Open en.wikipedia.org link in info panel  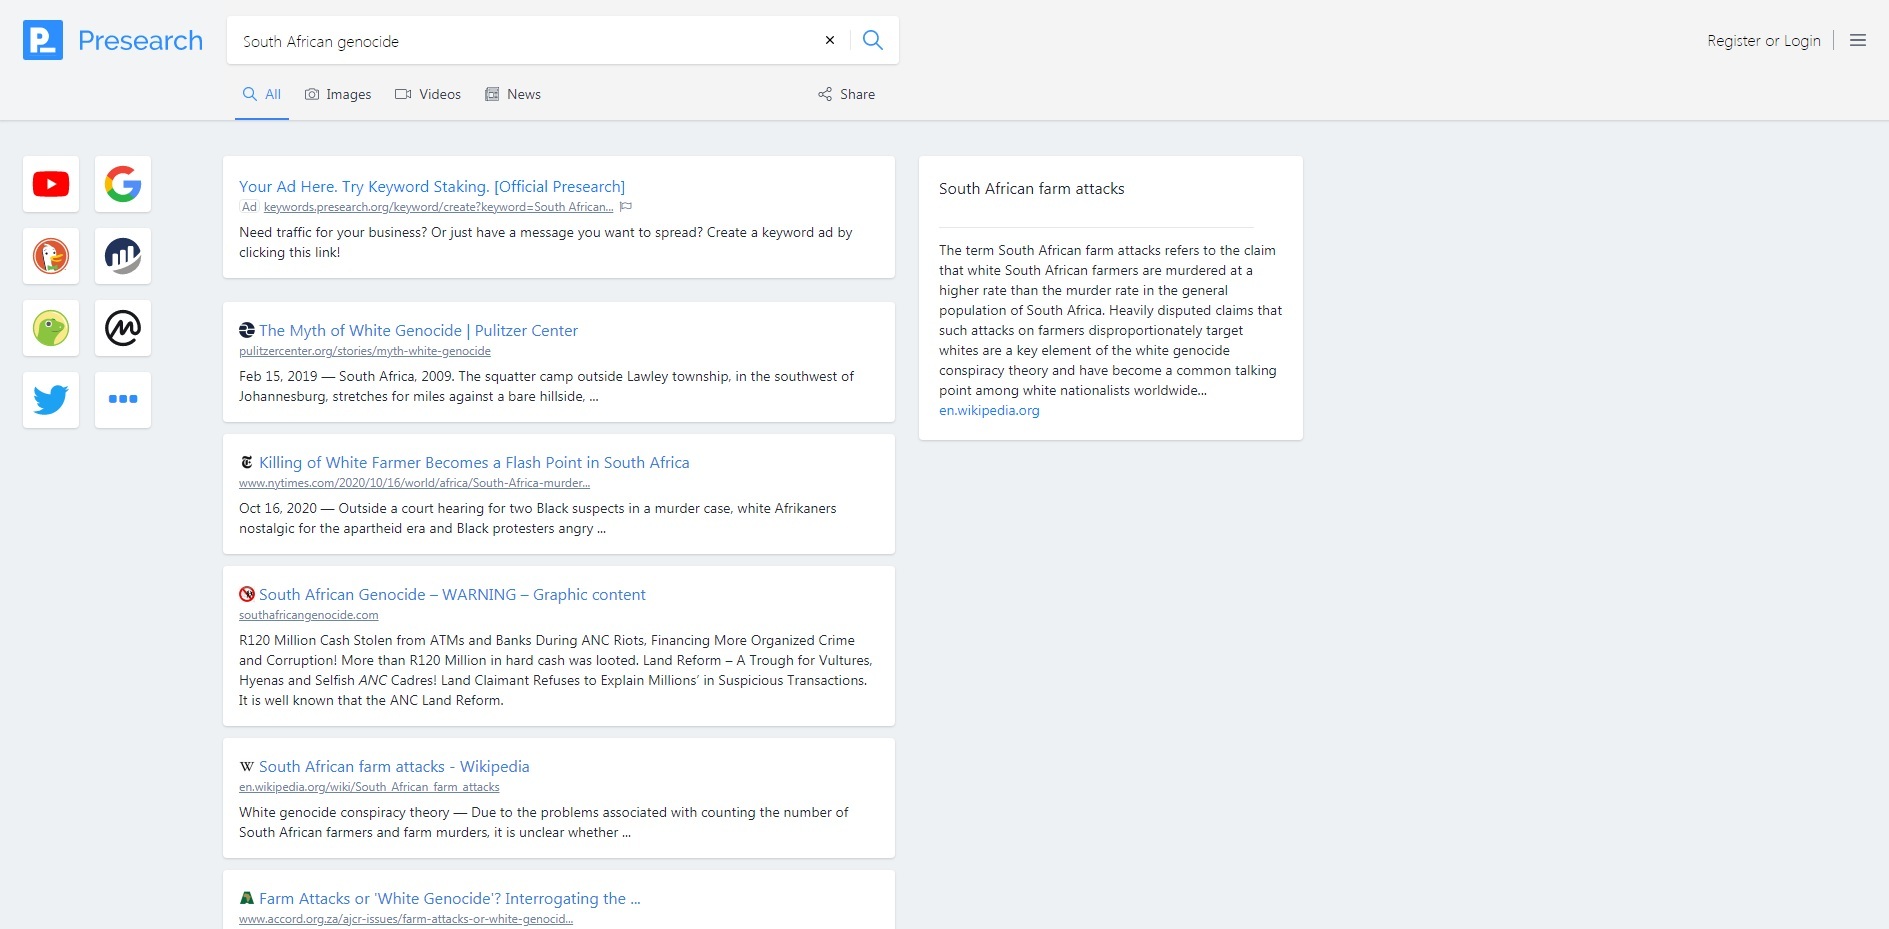(989, 410)
